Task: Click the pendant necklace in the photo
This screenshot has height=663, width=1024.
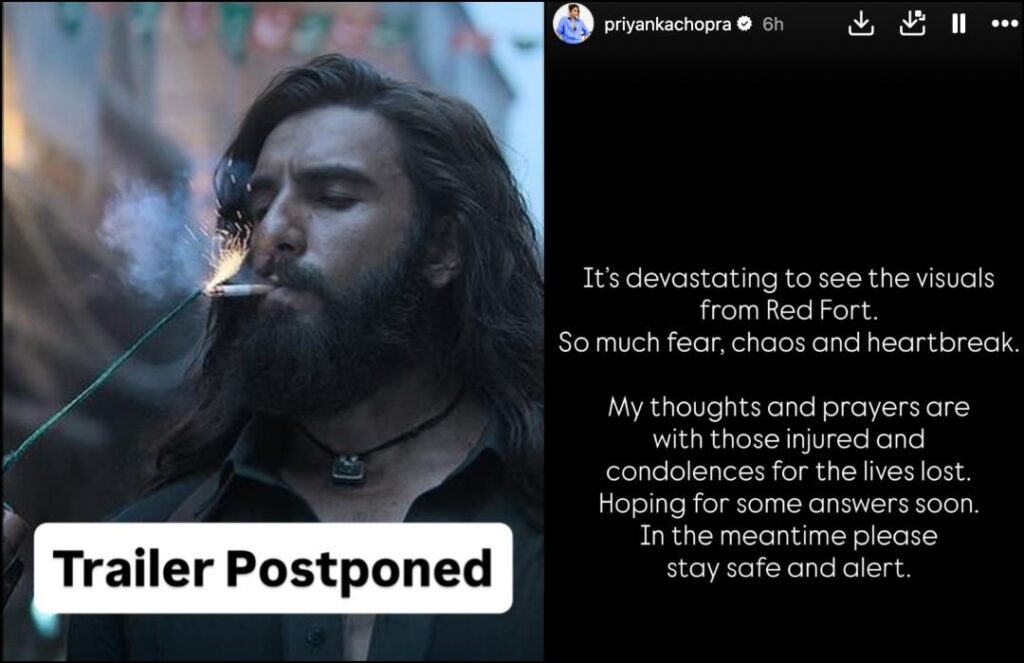Action: click(x=348, y=468)
